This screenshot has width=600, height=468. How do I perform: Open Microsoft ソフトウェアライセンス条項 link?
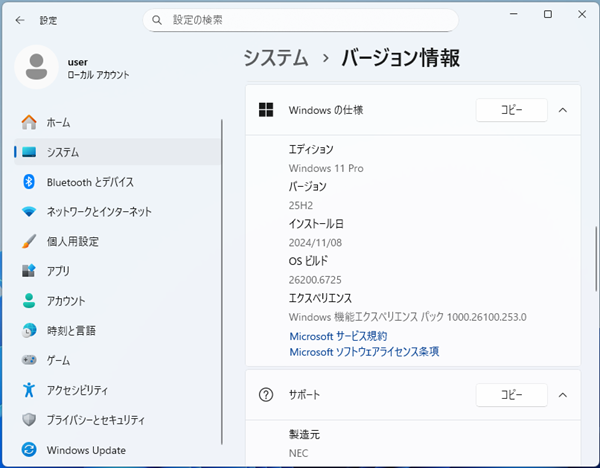click(x=364, y=352)
